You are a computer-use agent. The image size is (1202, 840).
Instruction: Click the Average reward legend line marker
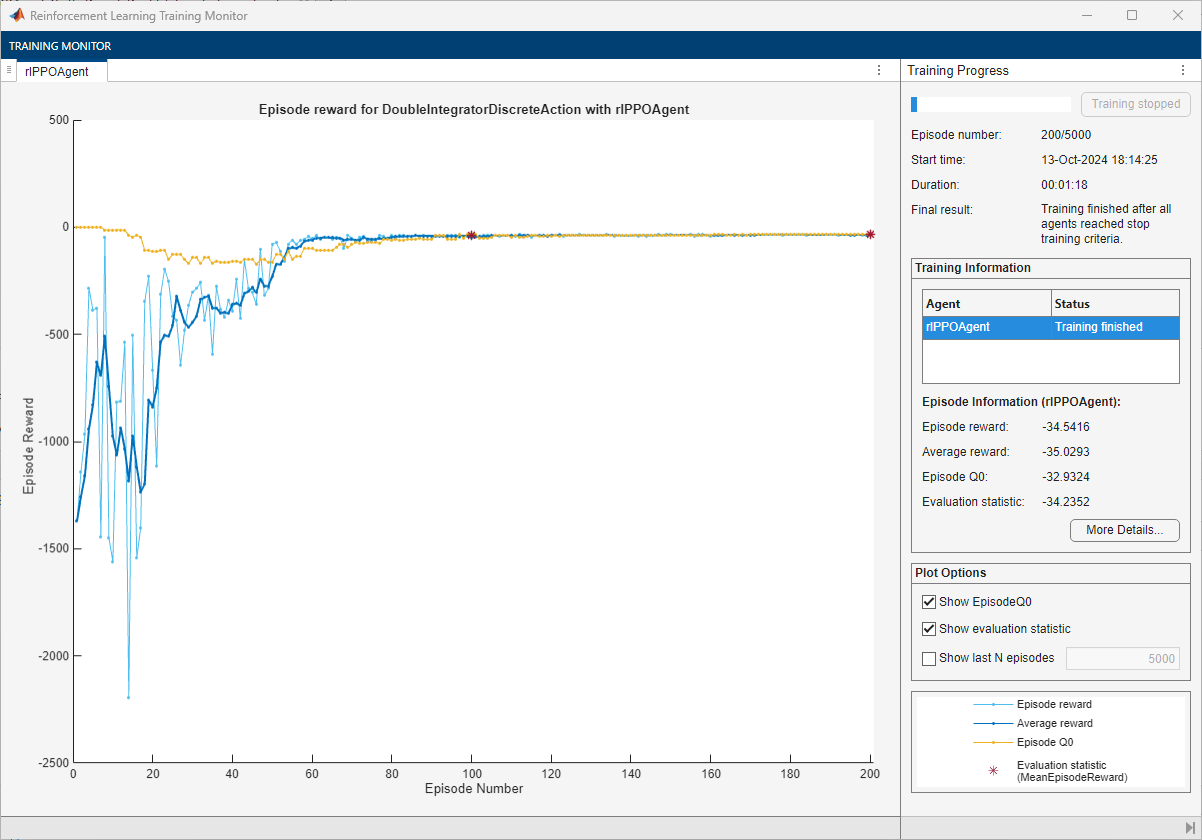(x=992, y=723)
